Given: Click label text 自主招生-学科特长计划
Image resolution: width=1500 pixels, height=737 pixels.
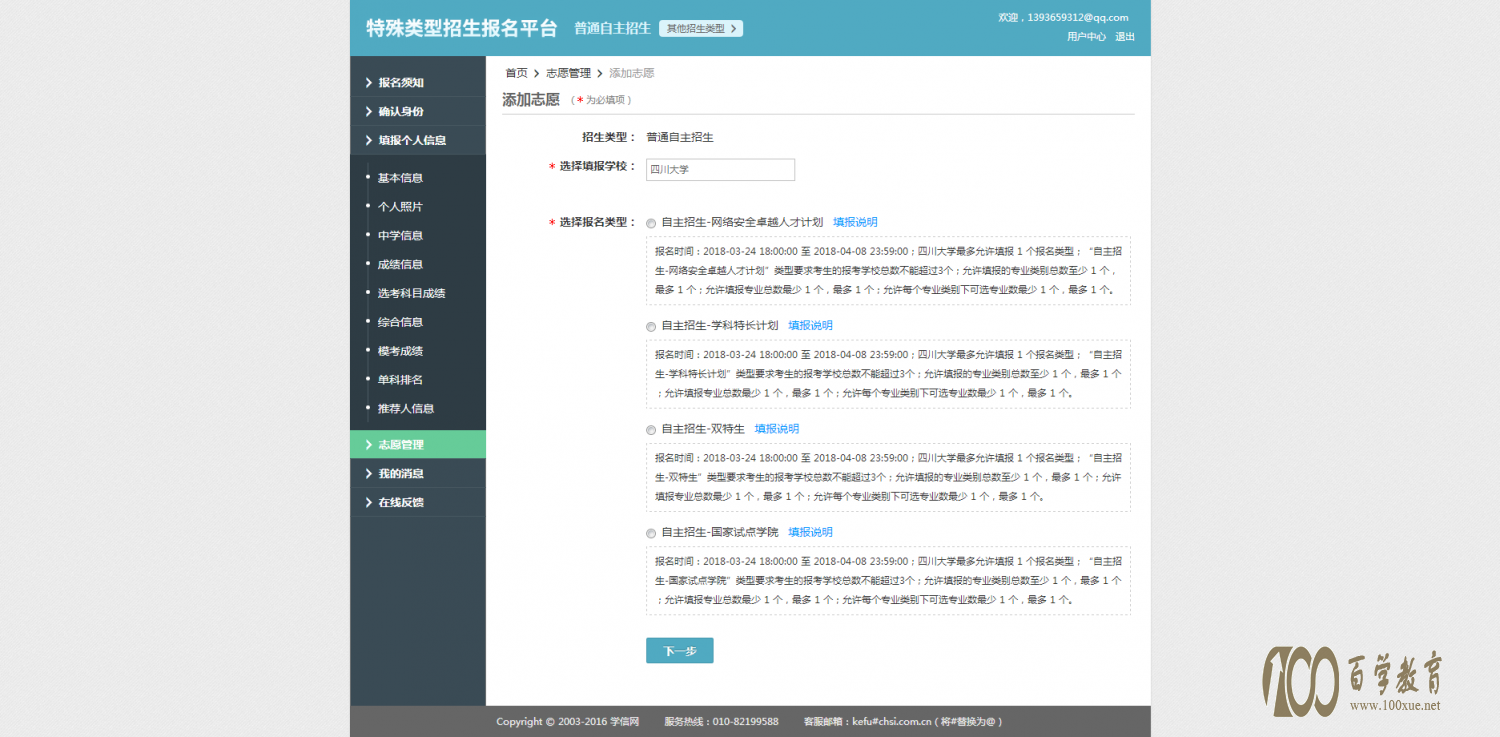Looking at the screenshot, I should pyautogui.click(x=719, y=325).
